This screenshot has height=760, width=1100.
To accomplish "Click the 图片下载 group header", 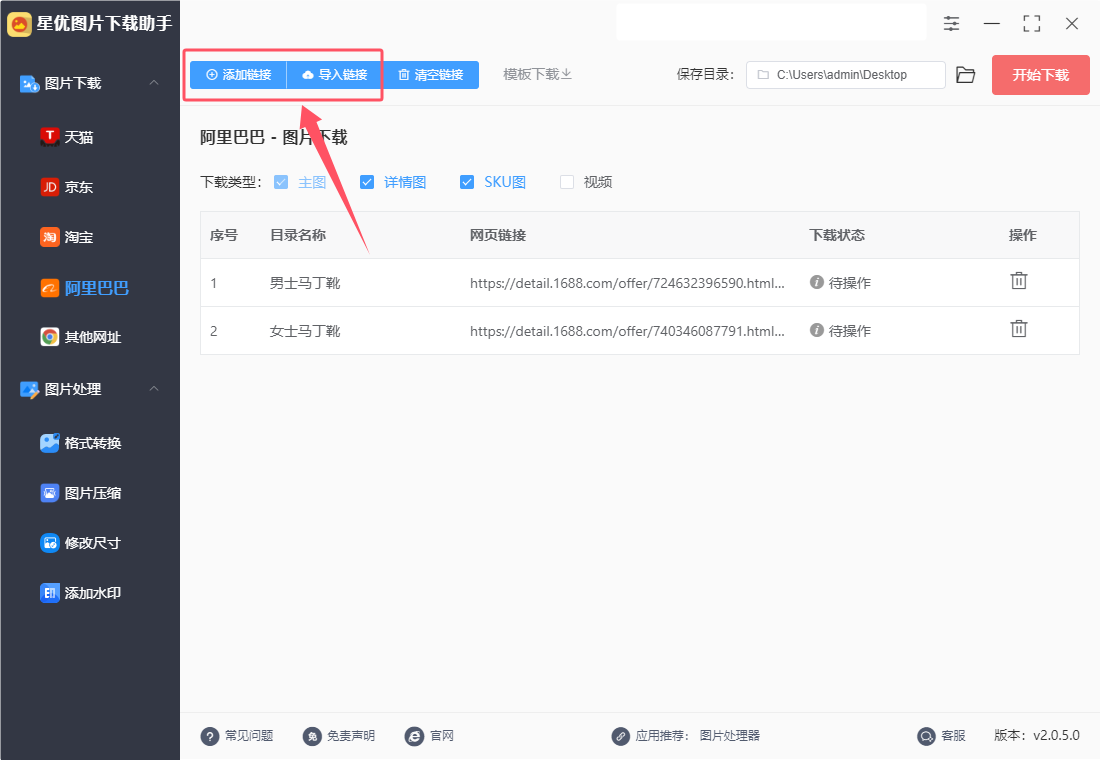I will [90, 84].
